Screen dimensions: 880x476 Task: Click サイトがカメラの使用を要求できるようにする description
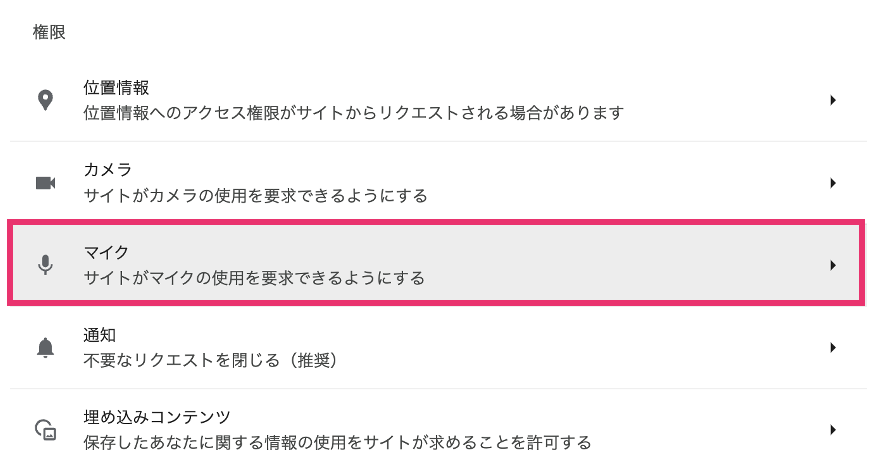(255, 196)
